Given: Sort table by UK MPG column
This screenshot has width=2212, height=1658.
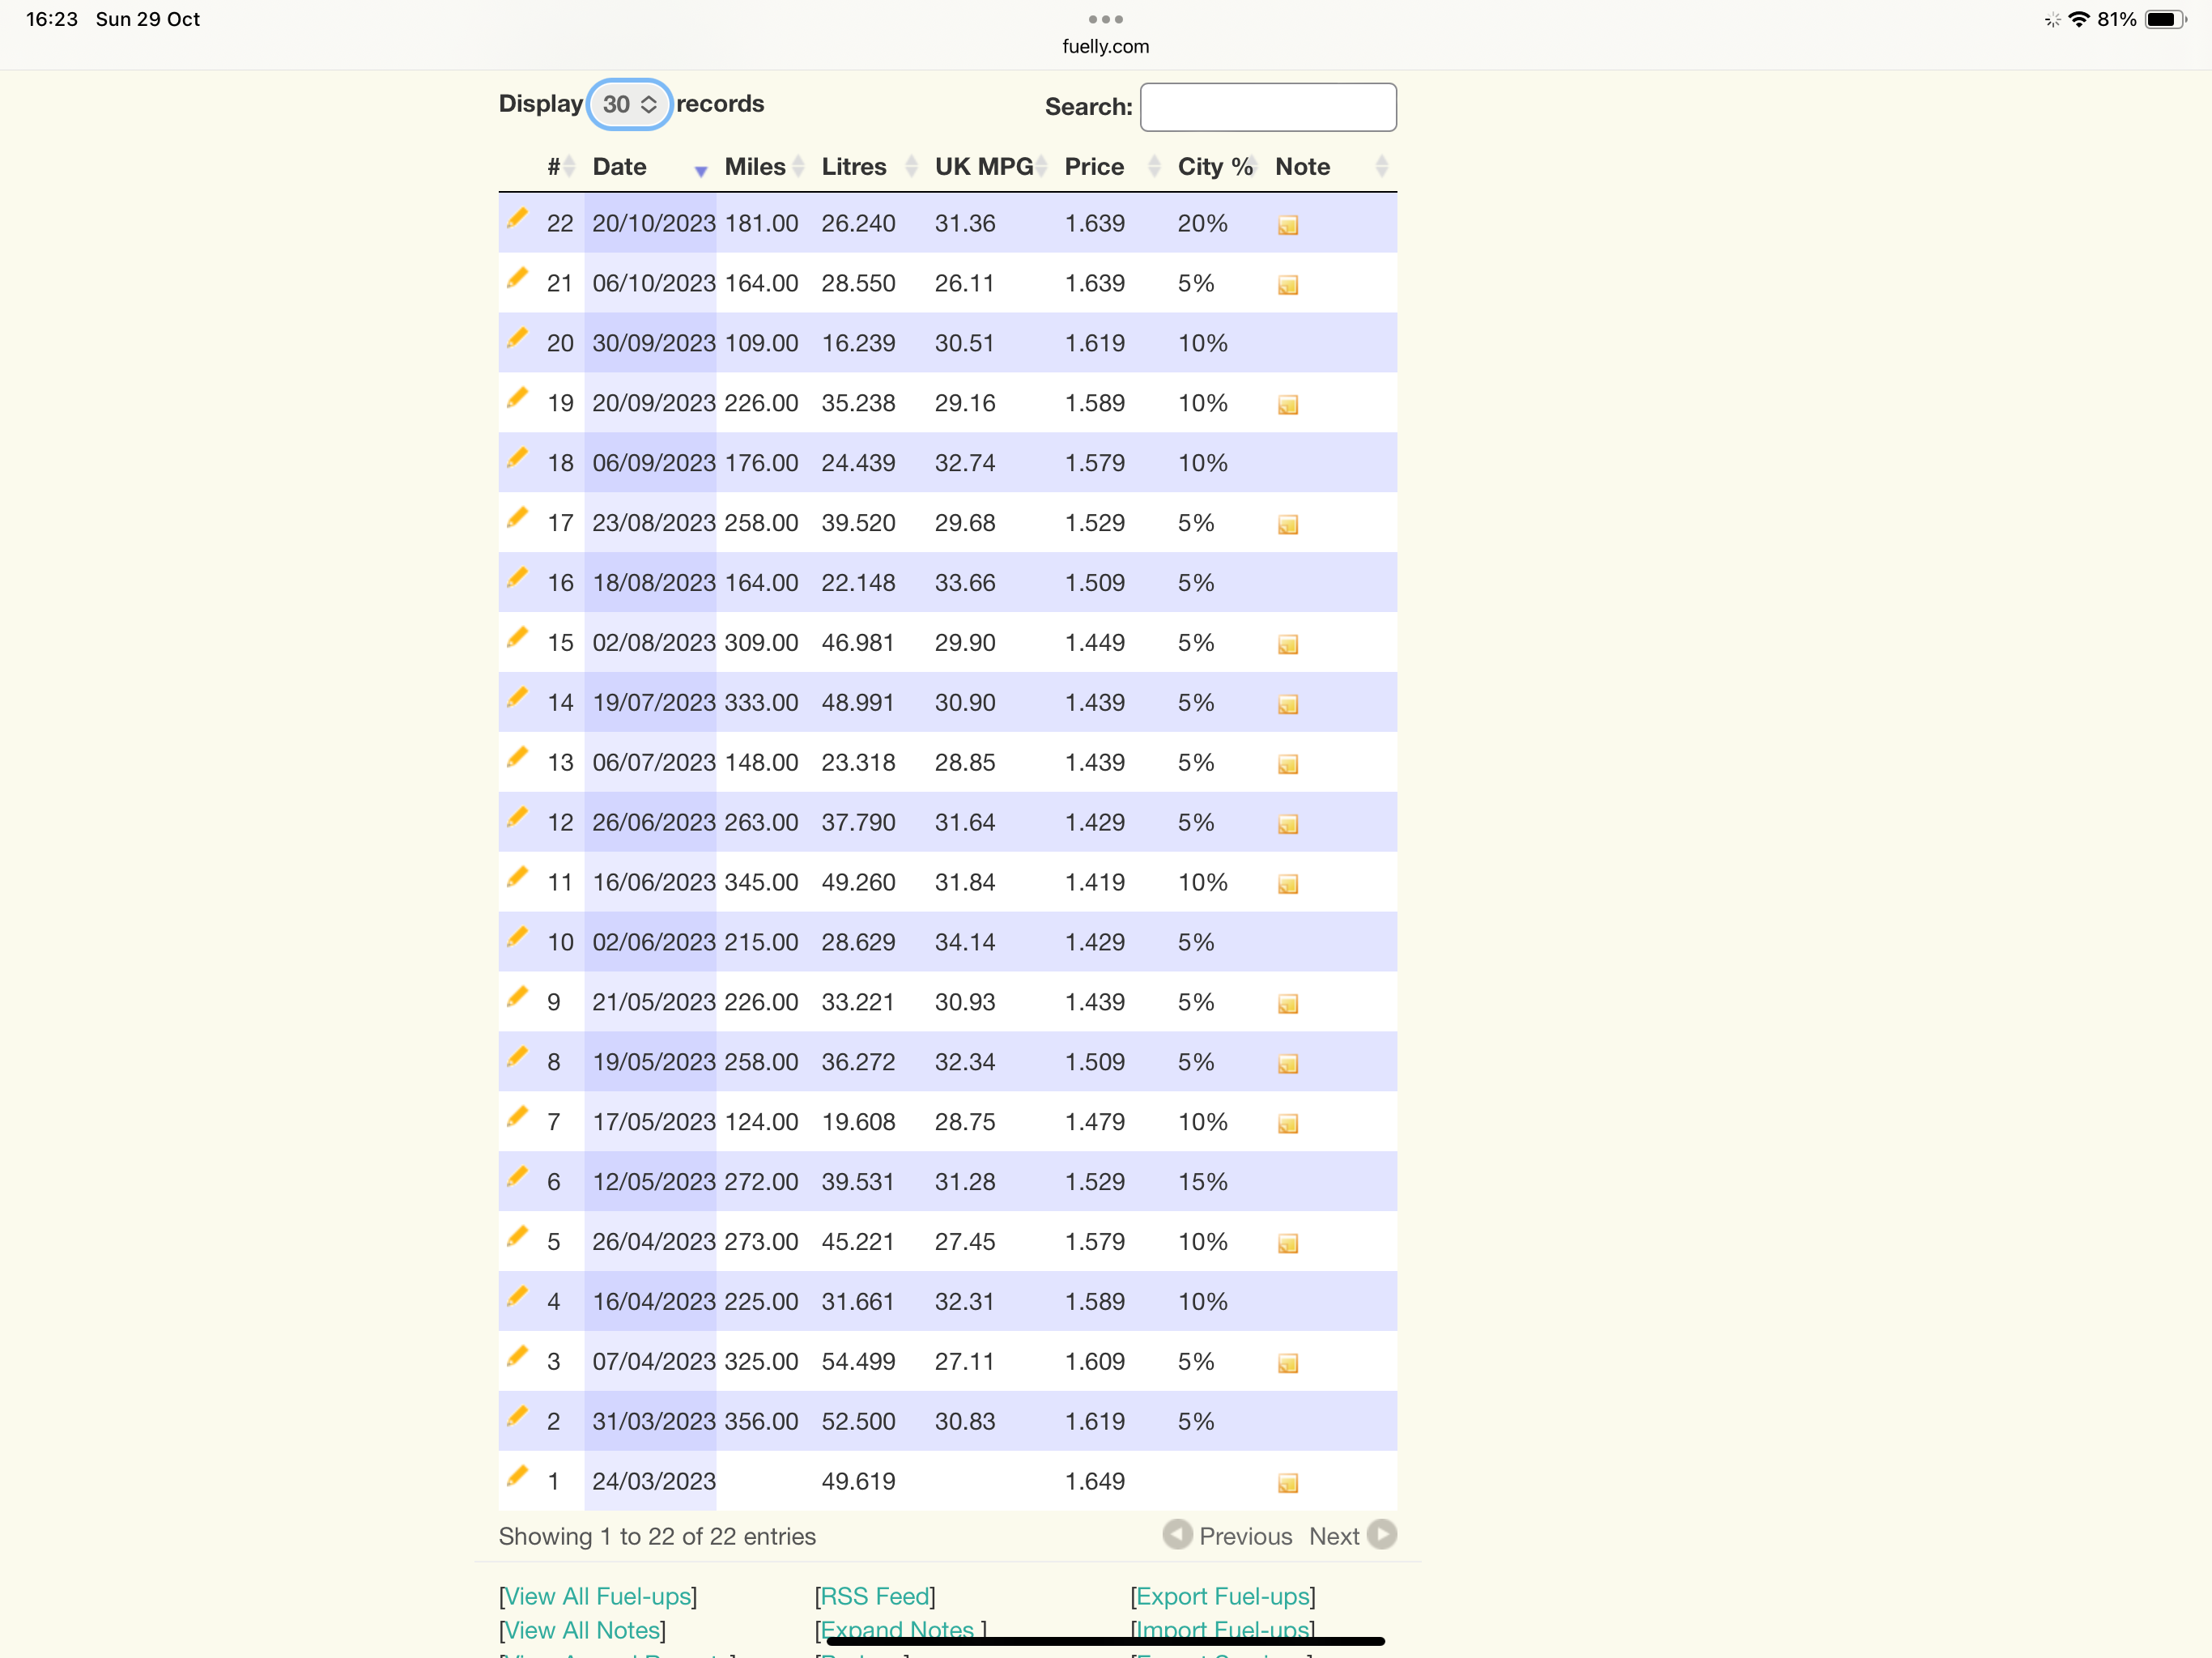Looking at the screenshot, I should click(x=990, y=166).
